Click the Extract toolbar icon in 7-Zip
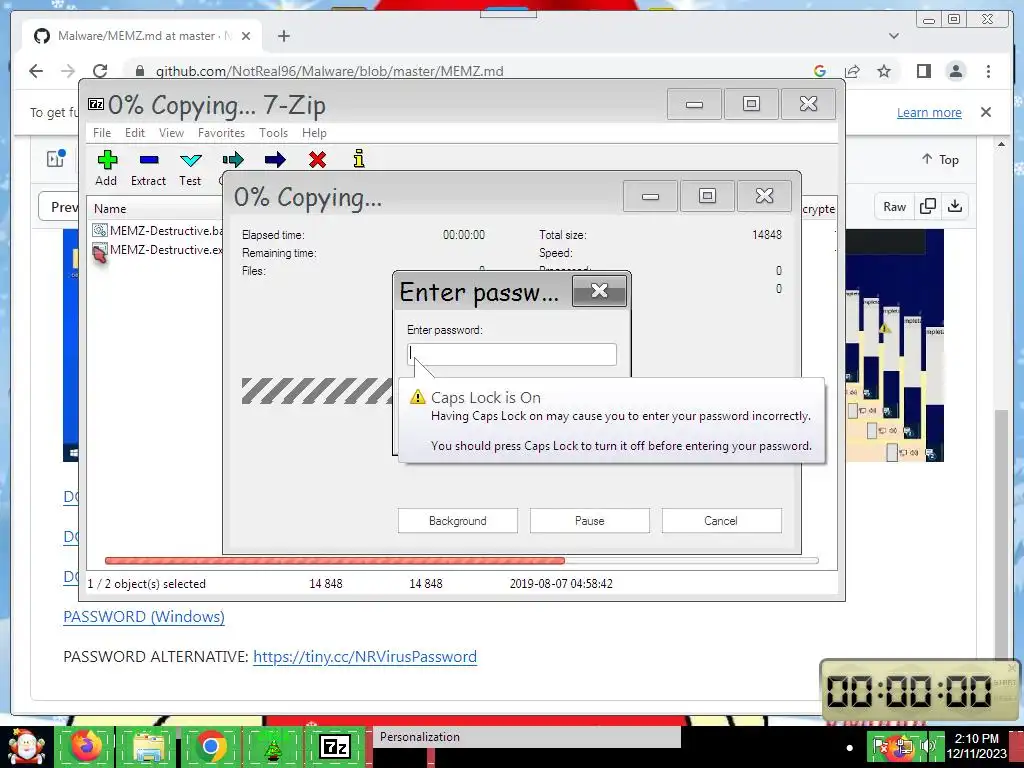 click(x=148, y=168)
